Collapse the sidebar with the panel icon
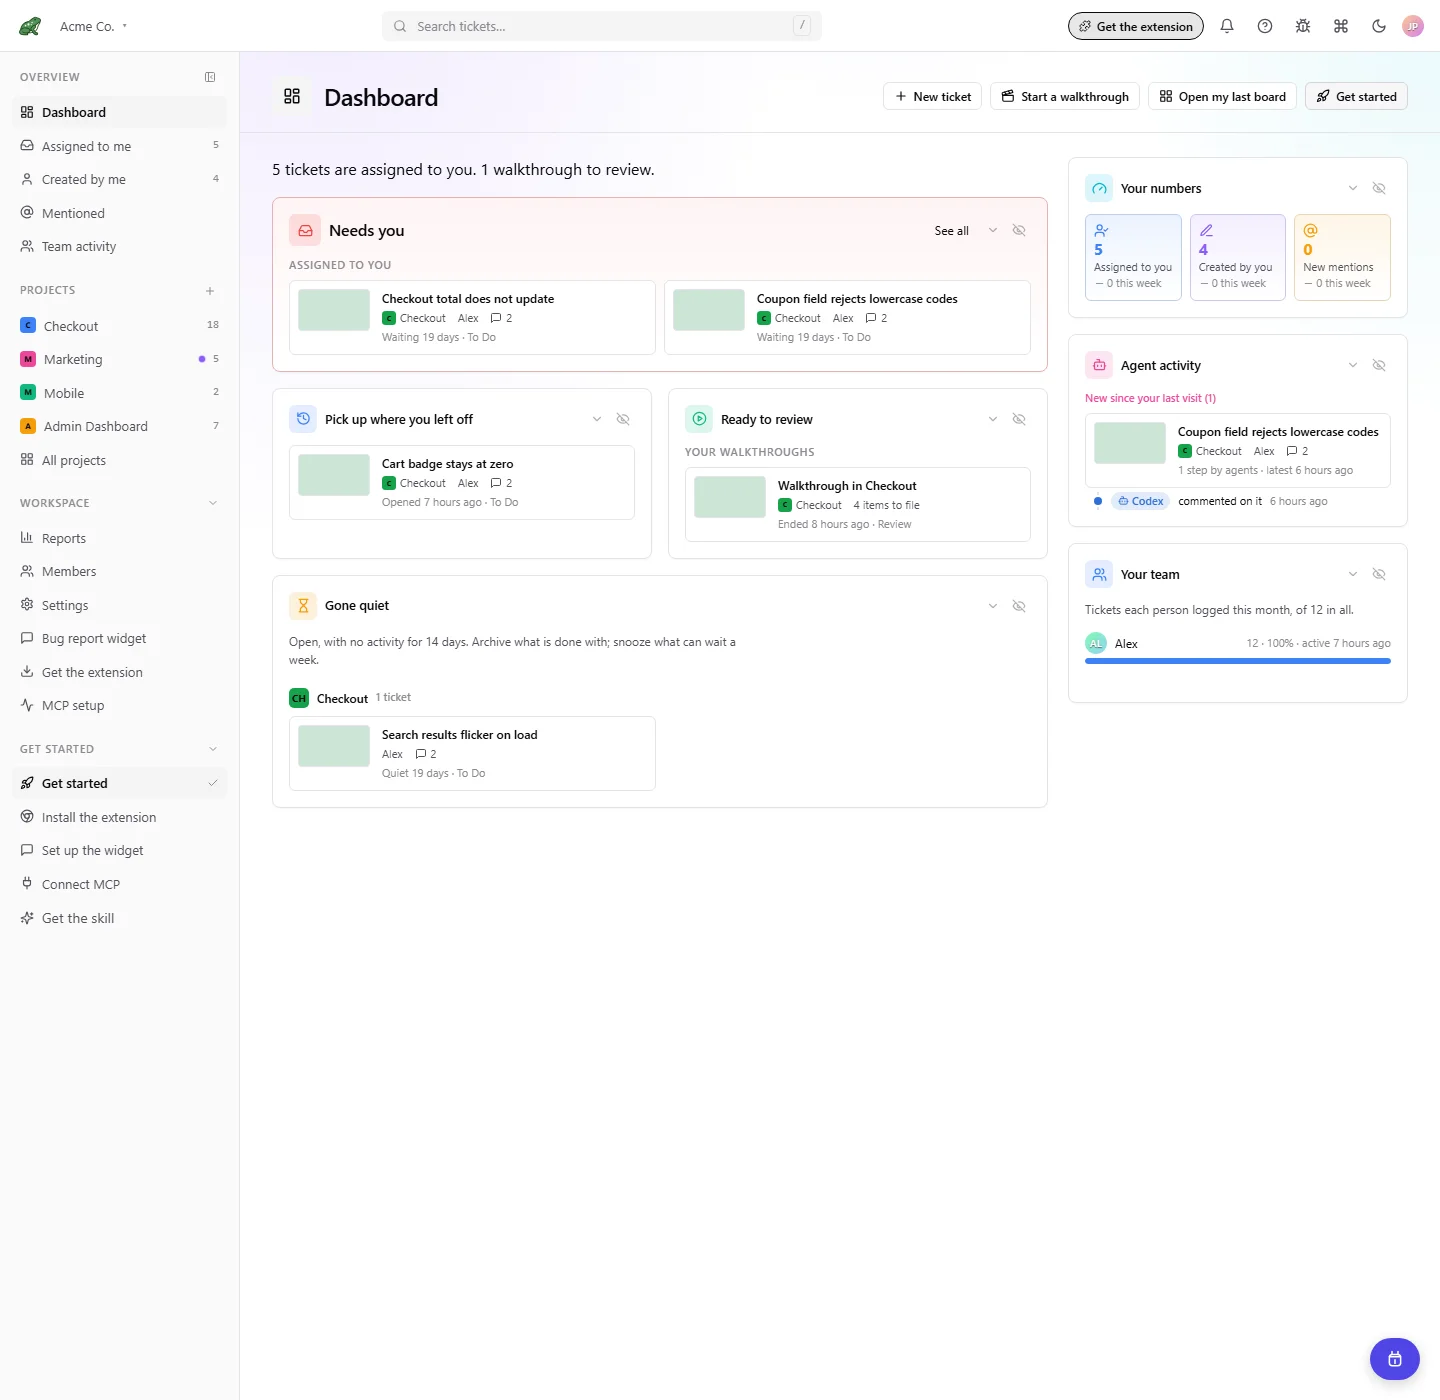Image resolution: width=1440 pixels, height=1400 pixels. [x=210, y=77]
